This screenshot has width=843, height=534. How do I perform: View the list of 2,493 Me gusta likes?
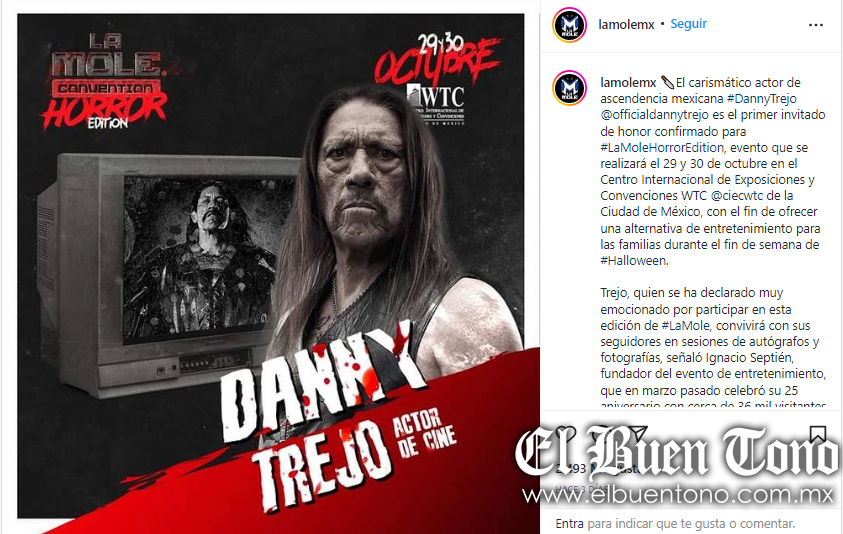tap(598, 469)
